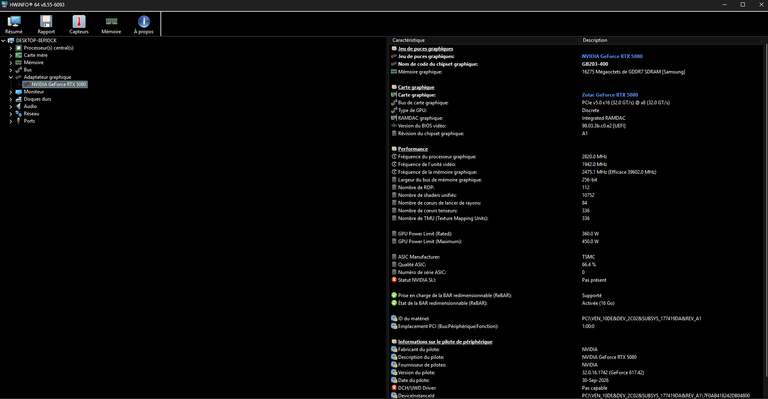Click the DESKTOP computer icon in tree

(x=11, y=41)
